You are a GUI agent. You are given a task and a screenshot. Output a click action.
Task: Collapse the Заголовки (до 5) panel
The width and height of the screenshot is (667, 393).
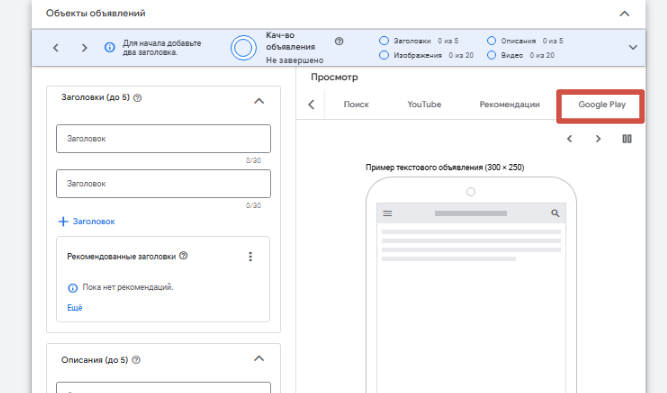point(259,101)
